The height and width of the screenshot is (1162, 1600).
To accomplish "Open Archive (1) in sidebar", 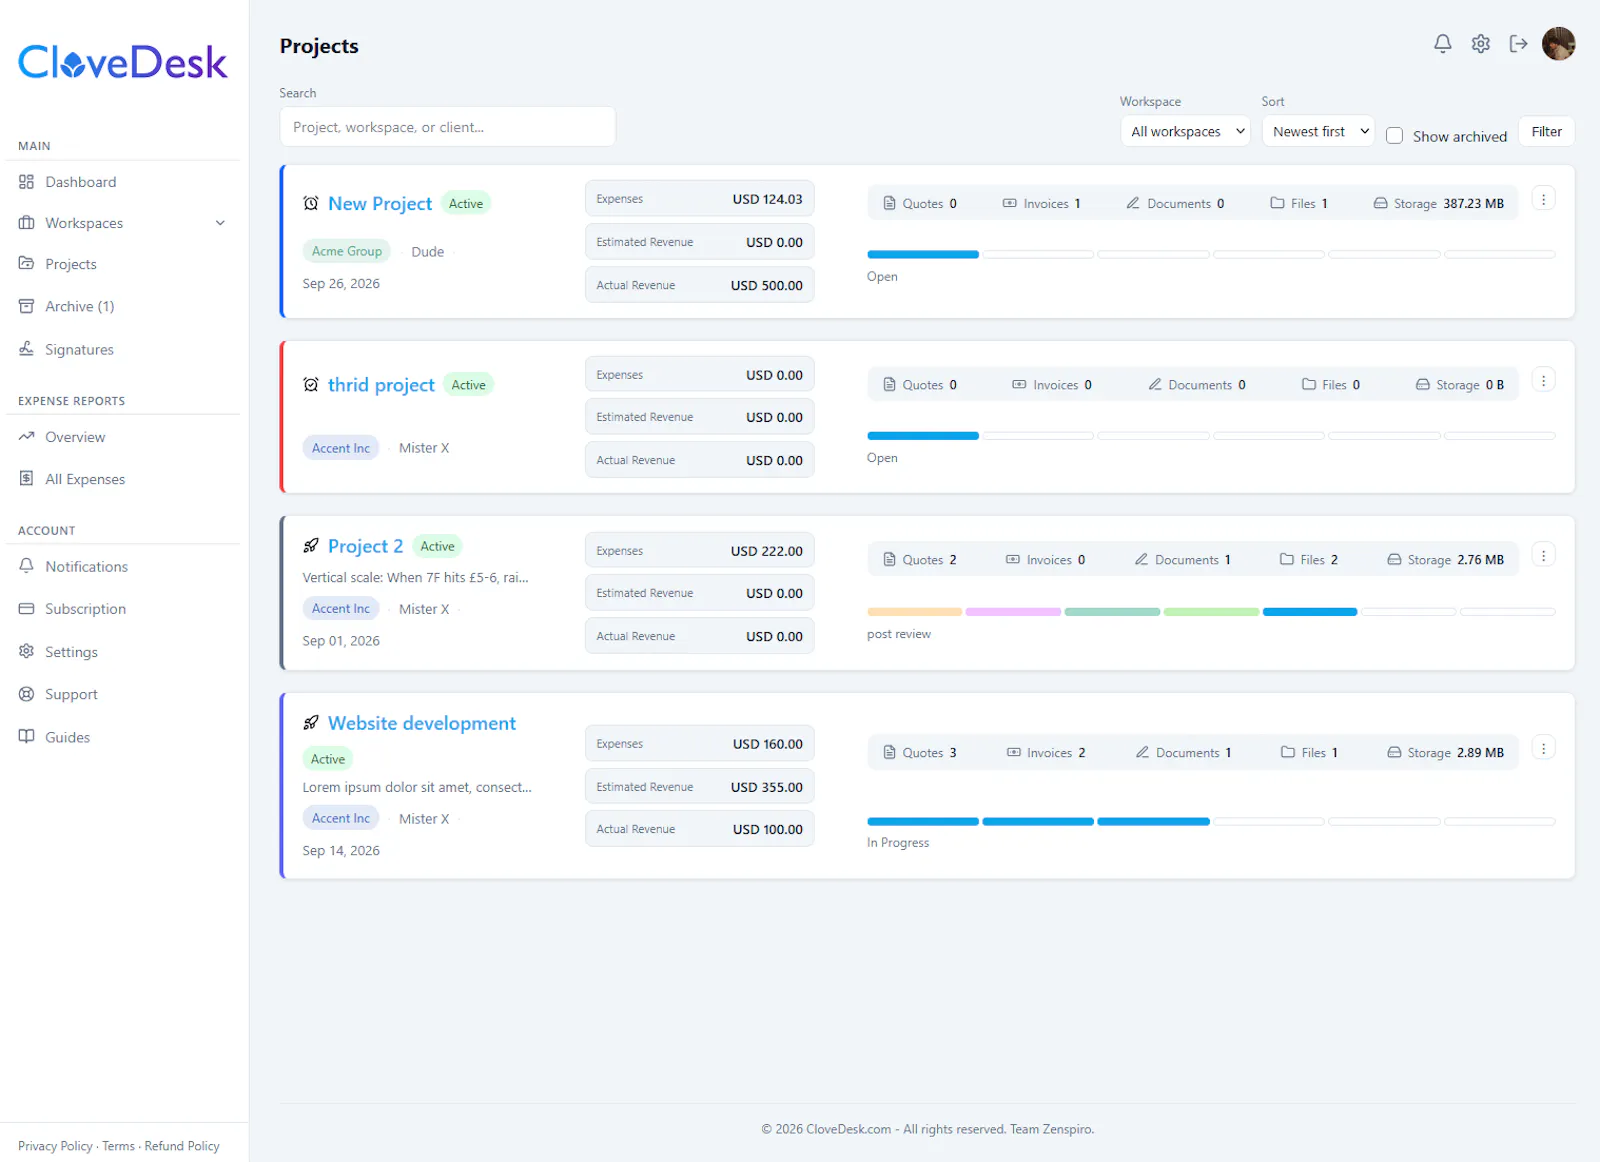I will coord(79,306).
